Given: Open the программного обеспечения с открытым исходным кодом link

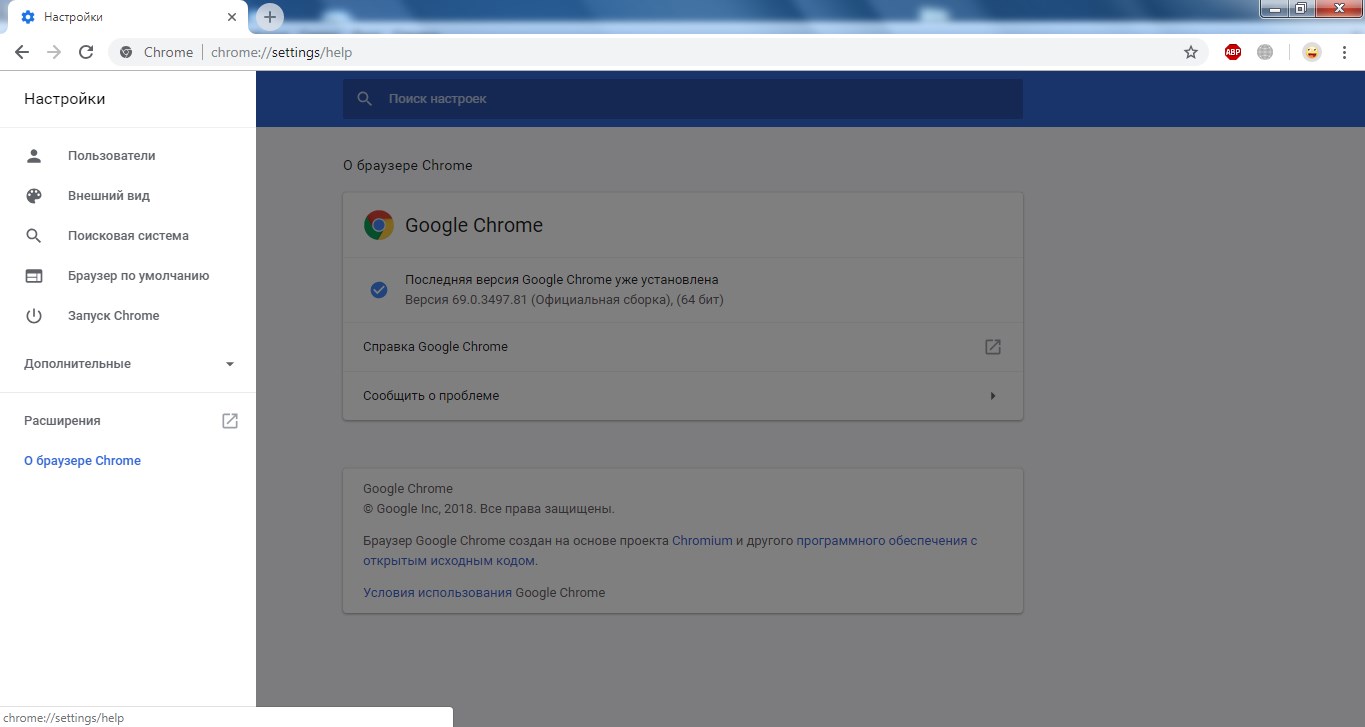Looking at the screenshot, I should [670, 551].
